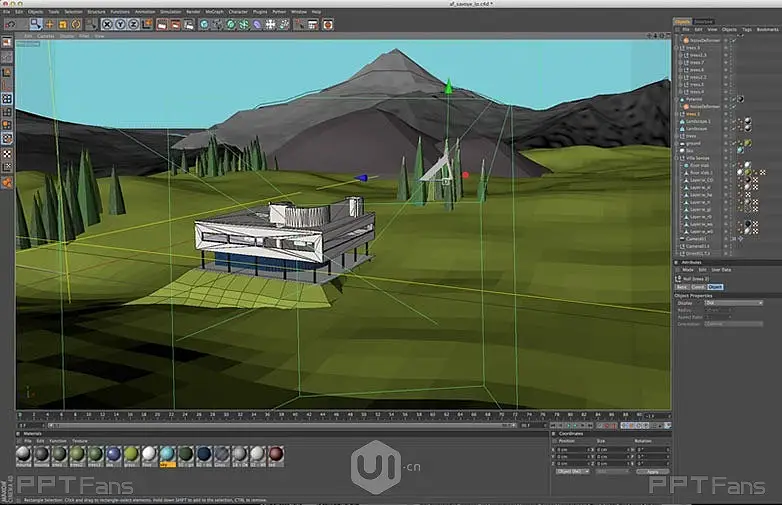The width and height of the screenshot is (782, 505).
Task: Select the Rotate tool in top toolbar
Action: point(77,23)
